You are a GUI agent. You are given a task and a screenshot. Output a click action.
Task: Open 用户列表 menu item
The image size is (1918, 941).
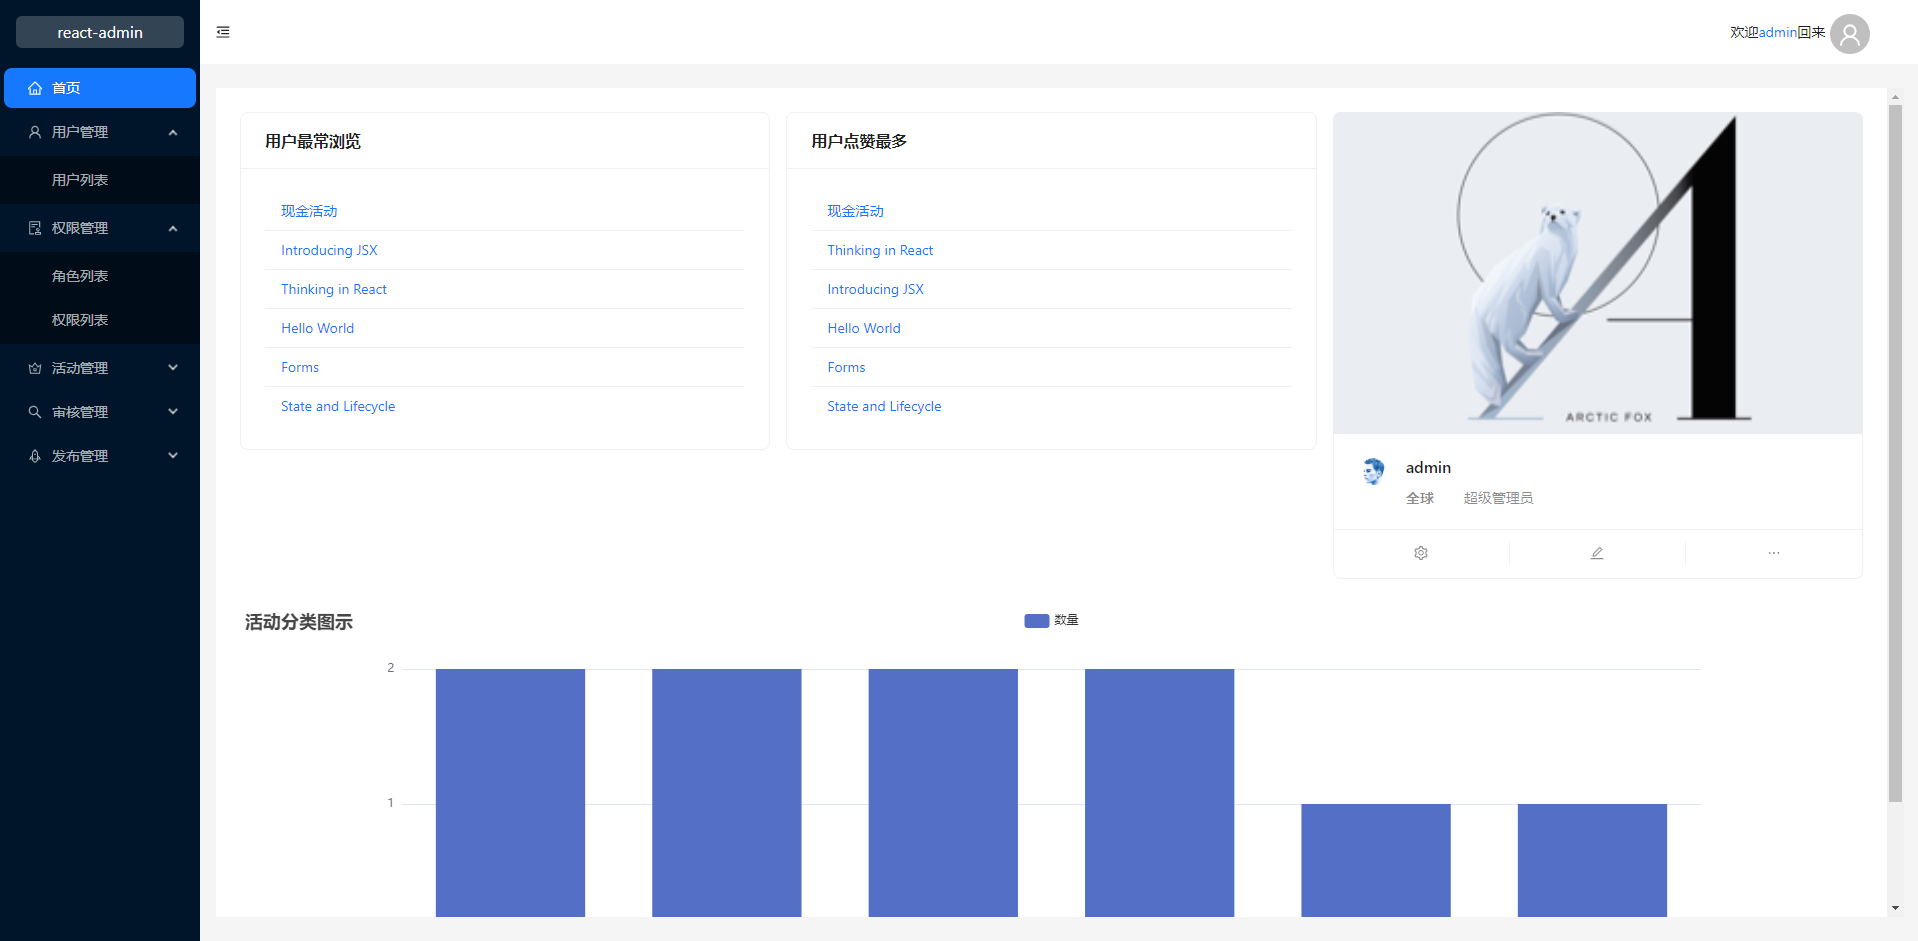click(100, 180)
